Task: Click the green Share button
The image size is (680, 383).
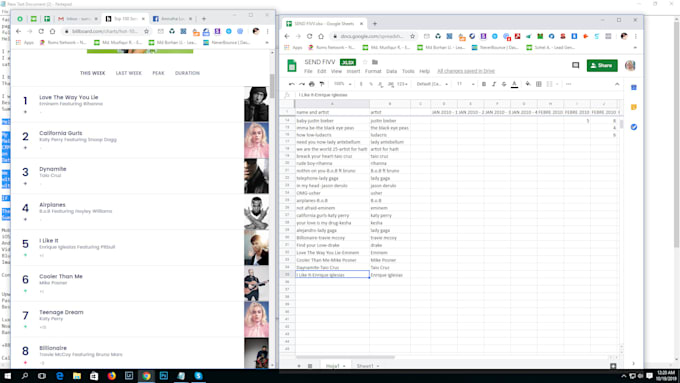Action: (x=602, y=65)
